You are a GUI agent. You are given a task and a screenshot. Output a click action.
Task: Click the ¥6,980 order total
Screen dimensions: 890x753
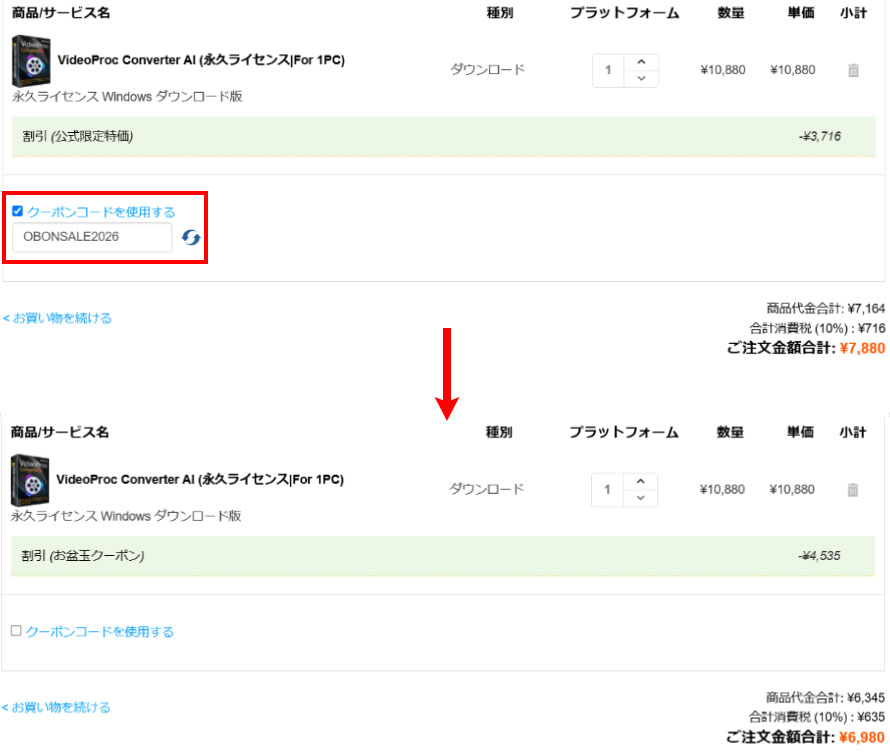862,737
